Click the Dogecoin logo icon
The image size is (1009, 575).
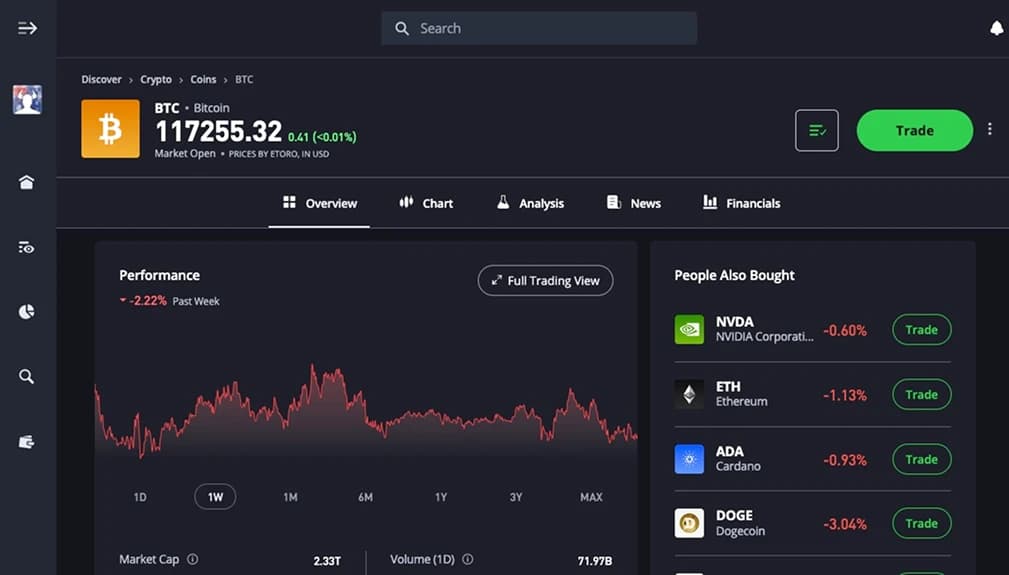pyautogui.click(x=689, y=524)
